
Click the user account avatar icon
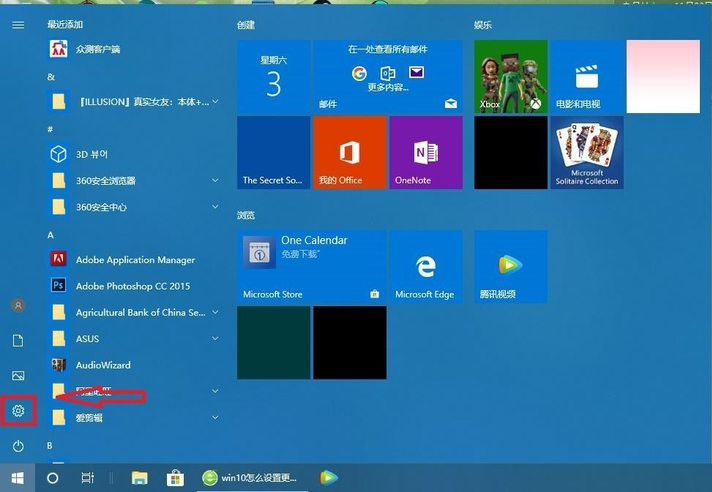click(18, 305)
